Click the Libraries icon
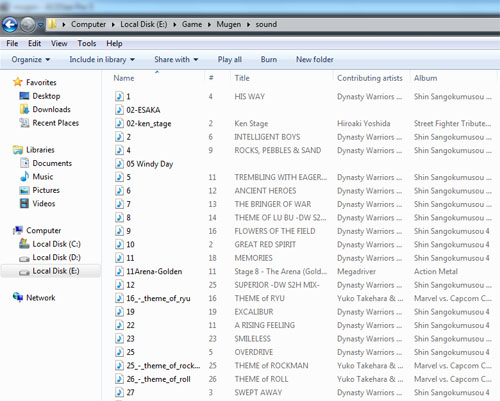Screen dimensions: 500x401 pos(18,150)
